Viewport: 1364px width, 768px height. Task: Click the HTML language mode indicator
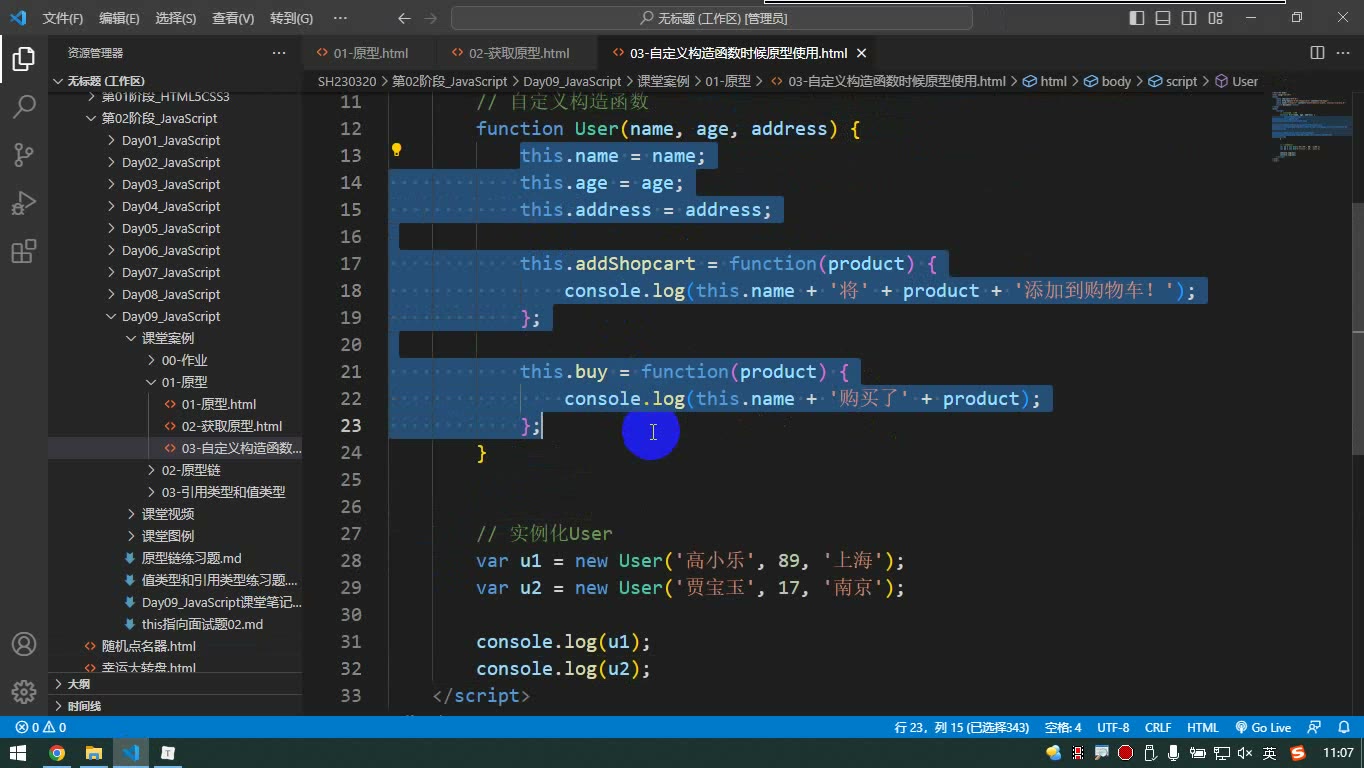coord(1202,728)
